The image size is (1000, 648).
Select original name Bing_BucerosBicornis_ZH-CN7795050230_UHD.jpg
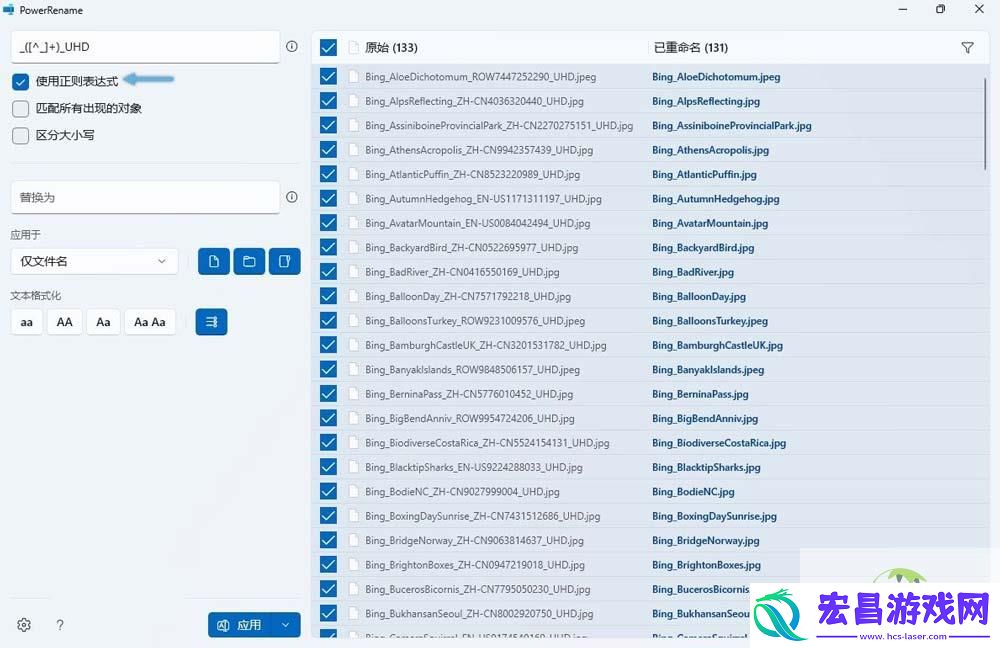click(478, 589)
